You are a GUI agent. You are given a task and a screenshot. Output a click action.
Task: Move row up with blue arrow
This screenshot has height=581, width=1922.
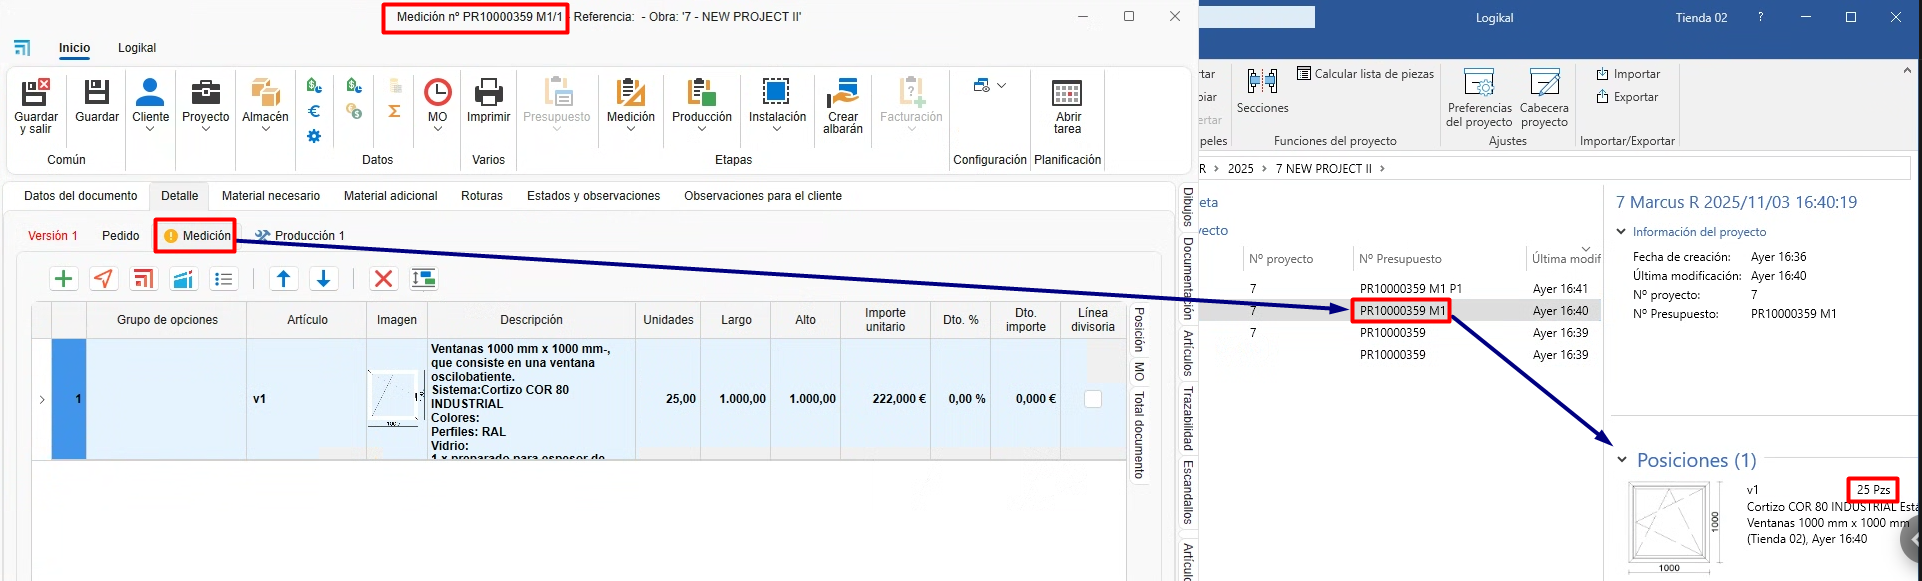(x=283, y=279)
